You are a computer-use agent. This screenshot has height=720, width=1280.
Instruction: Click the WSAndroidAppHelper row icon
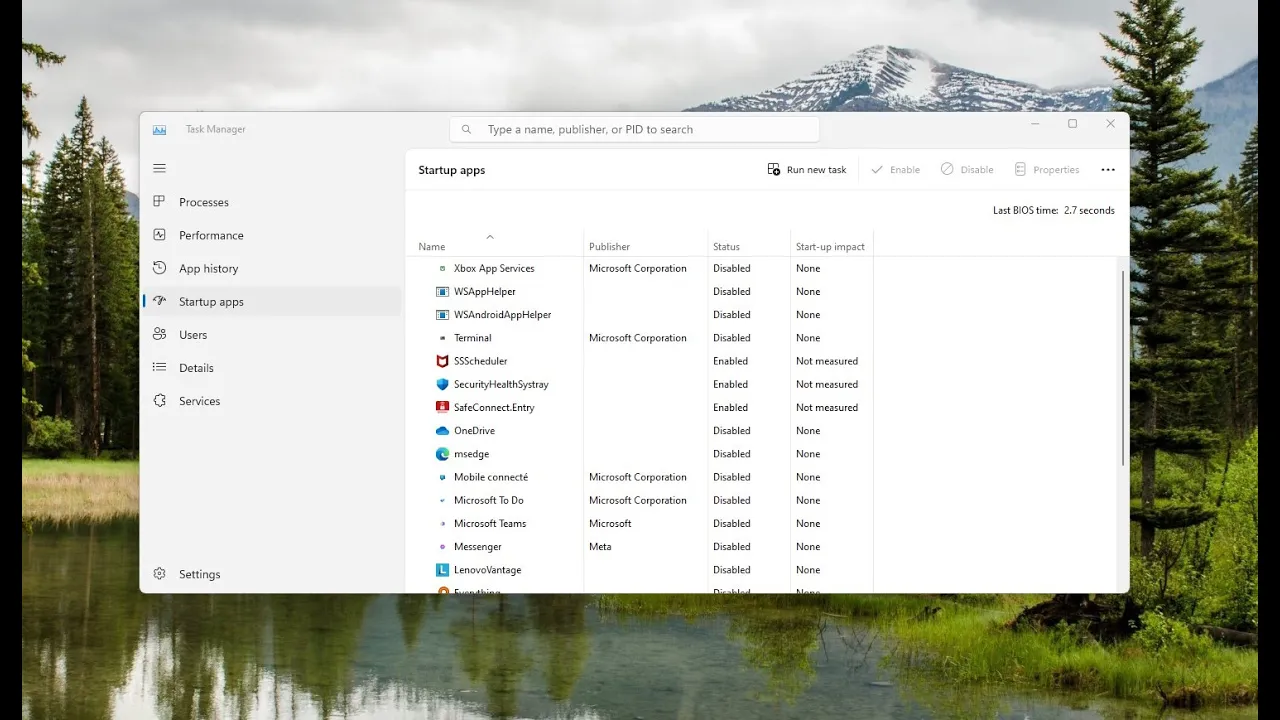click(443, 314)
